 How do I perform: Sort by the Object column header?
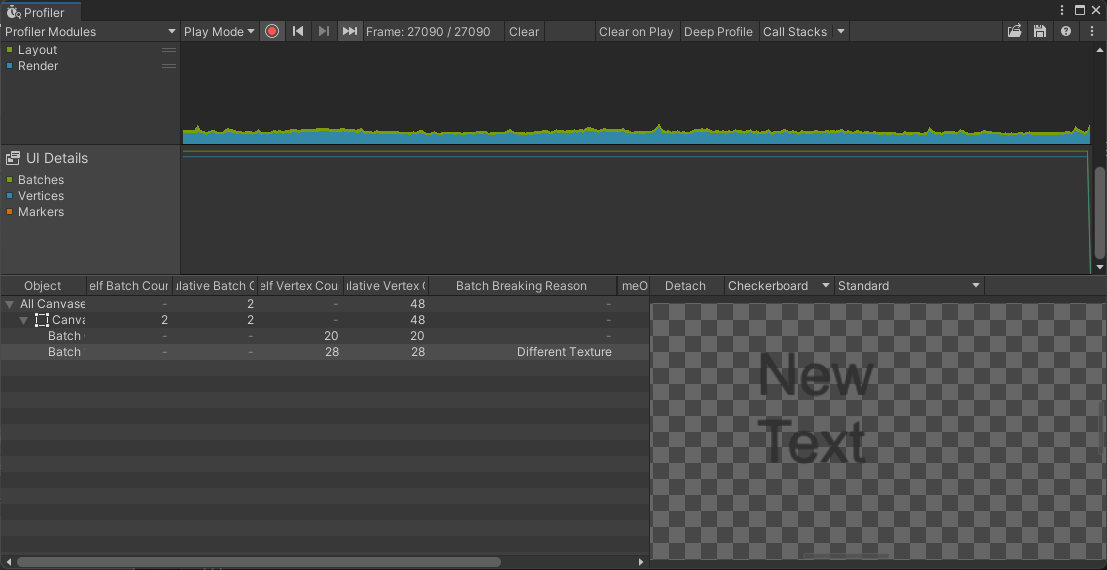(x=42, y=286)
